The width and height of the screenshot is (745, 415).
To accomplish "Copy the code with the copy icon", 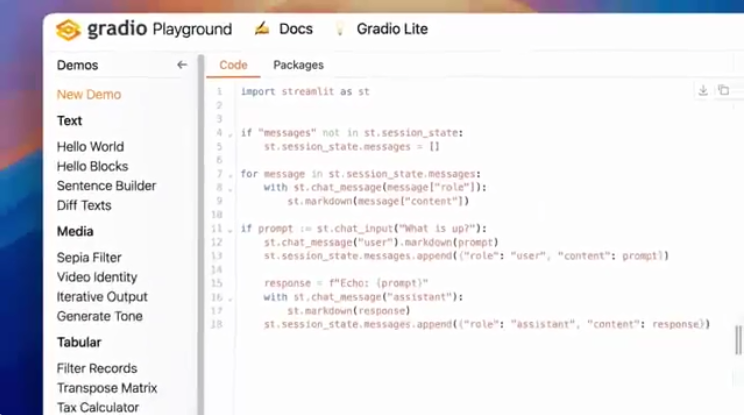I will tap(724, 90).
